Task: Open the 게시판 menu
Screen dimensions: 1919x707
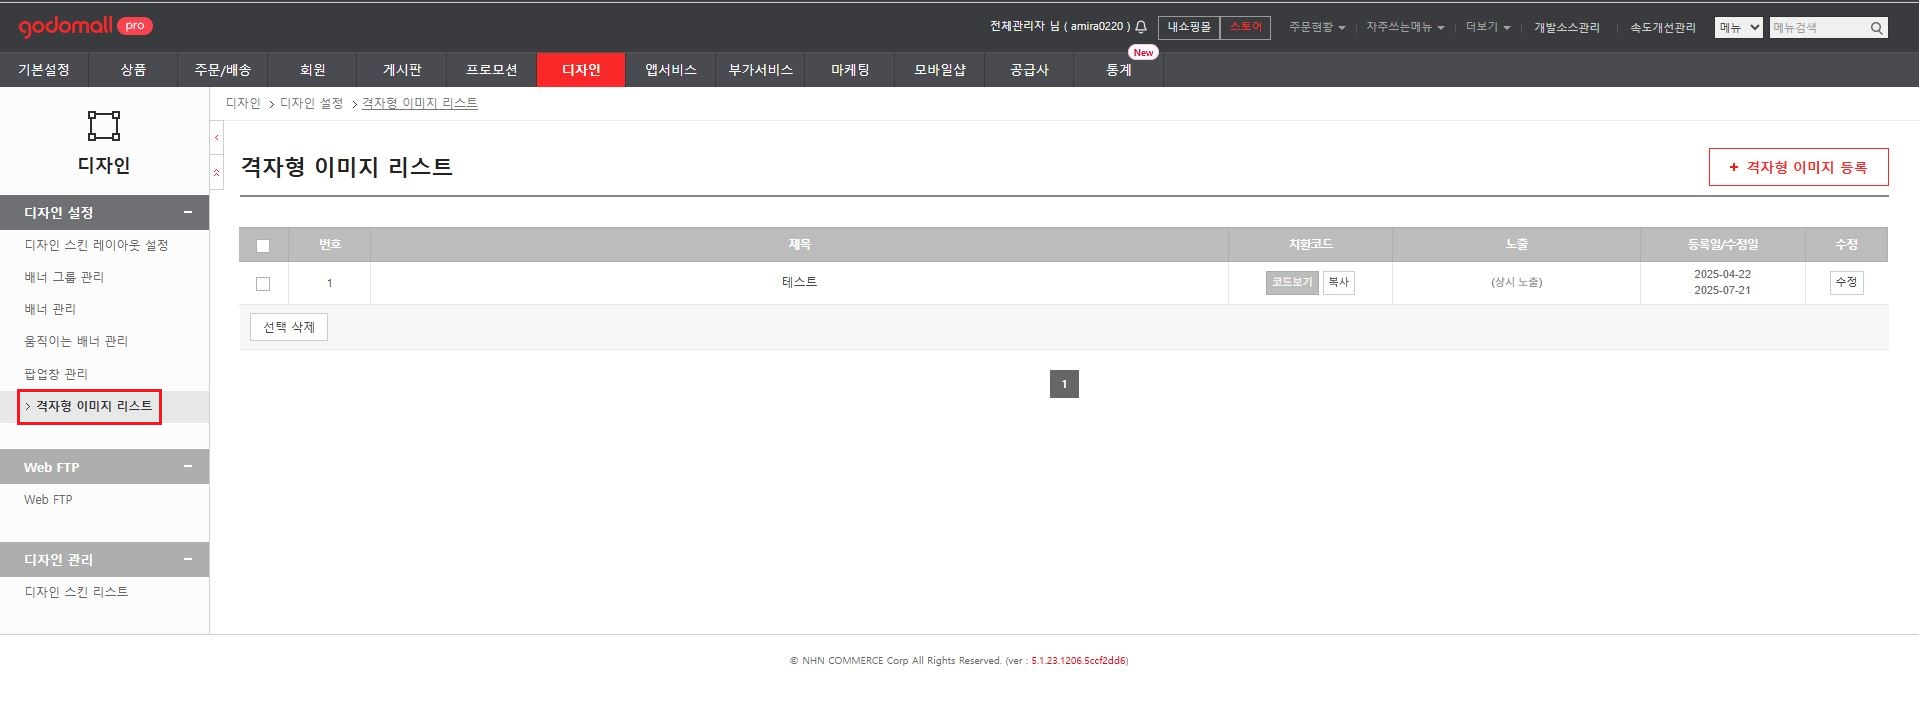Action: [x=402, y=70]
